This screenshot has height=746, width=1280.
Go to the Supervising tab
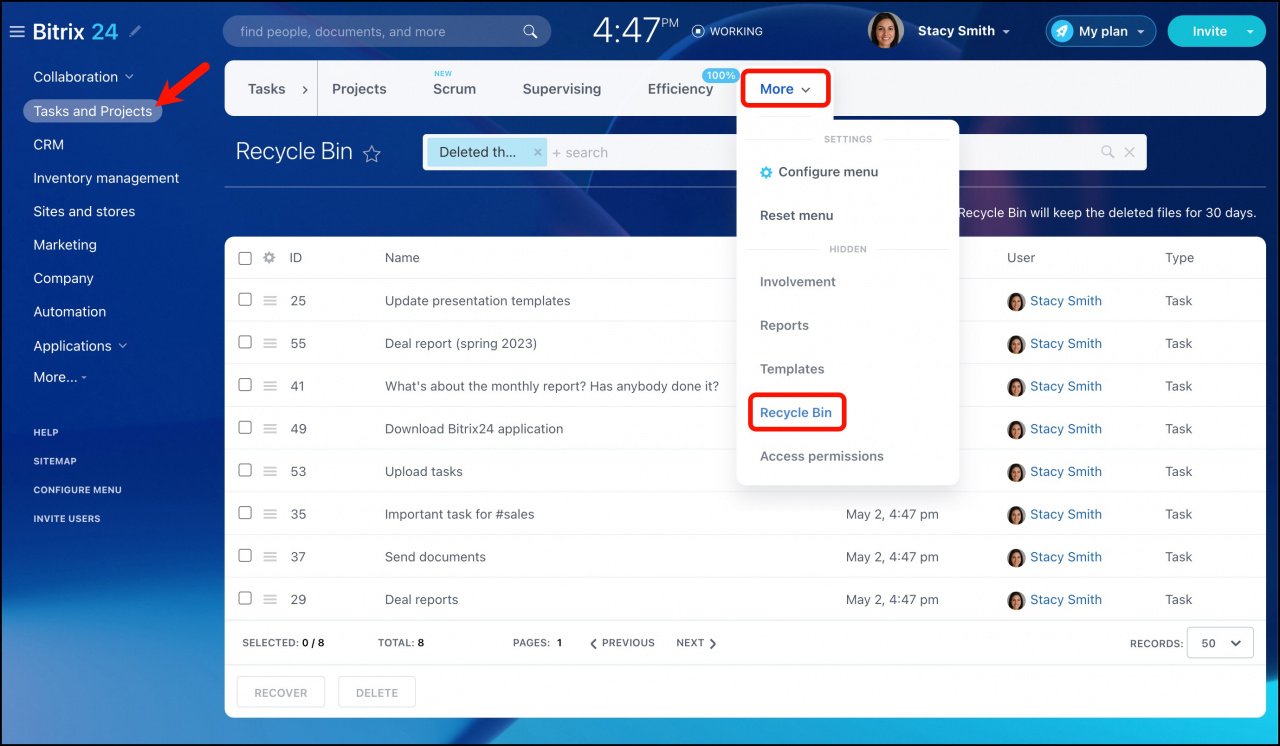point(562,89)
